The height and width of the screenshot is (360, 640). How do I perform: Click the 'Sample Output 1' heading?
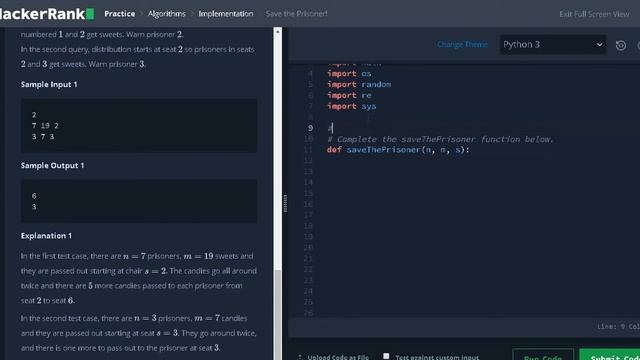point(53,165)
